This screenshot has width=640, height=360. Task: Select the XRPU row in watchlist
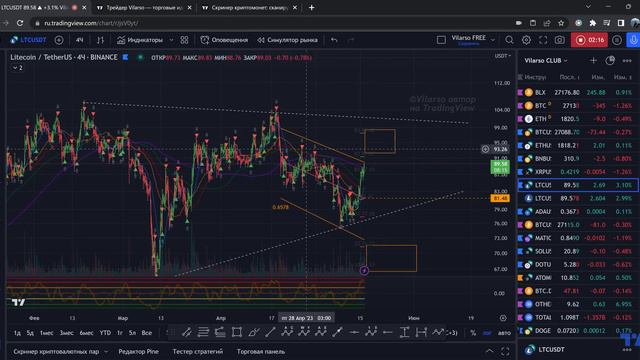(x=578, y=172)
